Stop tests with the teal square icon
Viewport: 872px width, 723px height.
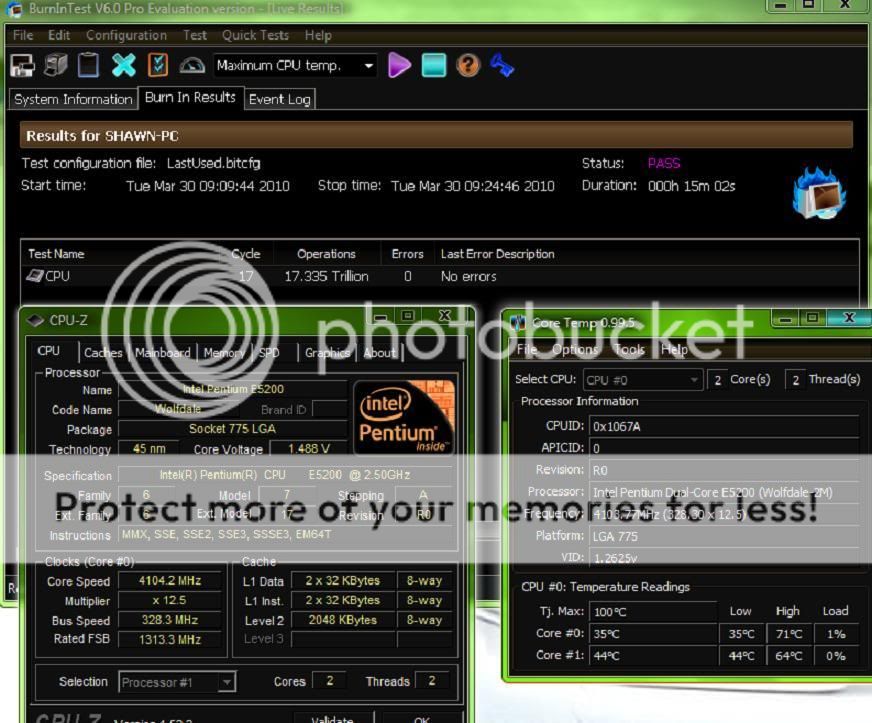(434, 66)
